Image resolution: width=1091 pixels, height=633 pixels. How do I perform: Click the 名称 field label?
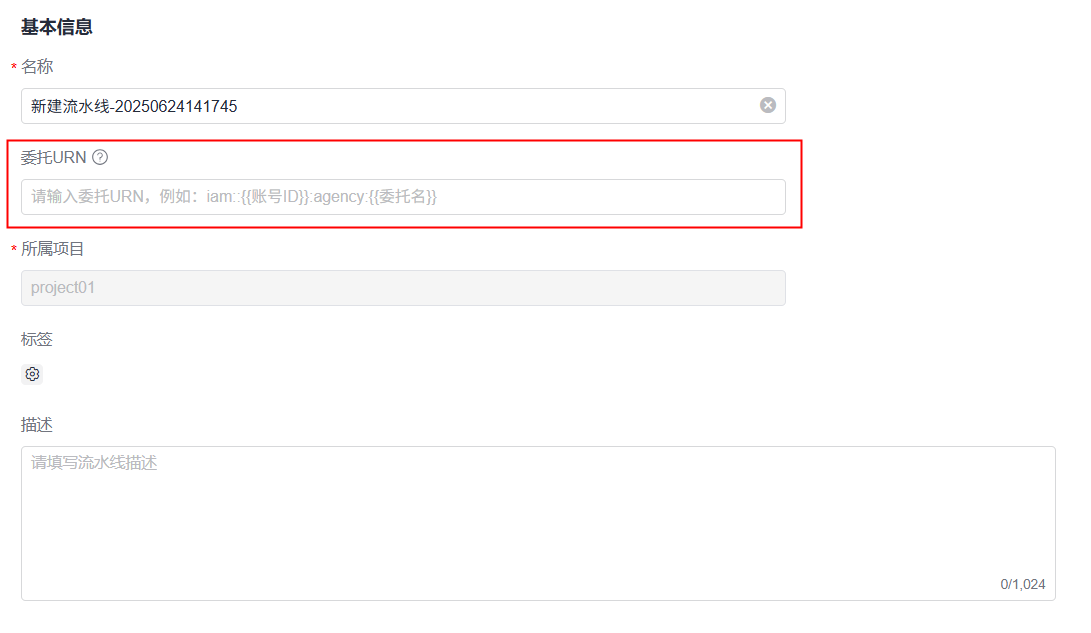(37, 67)
